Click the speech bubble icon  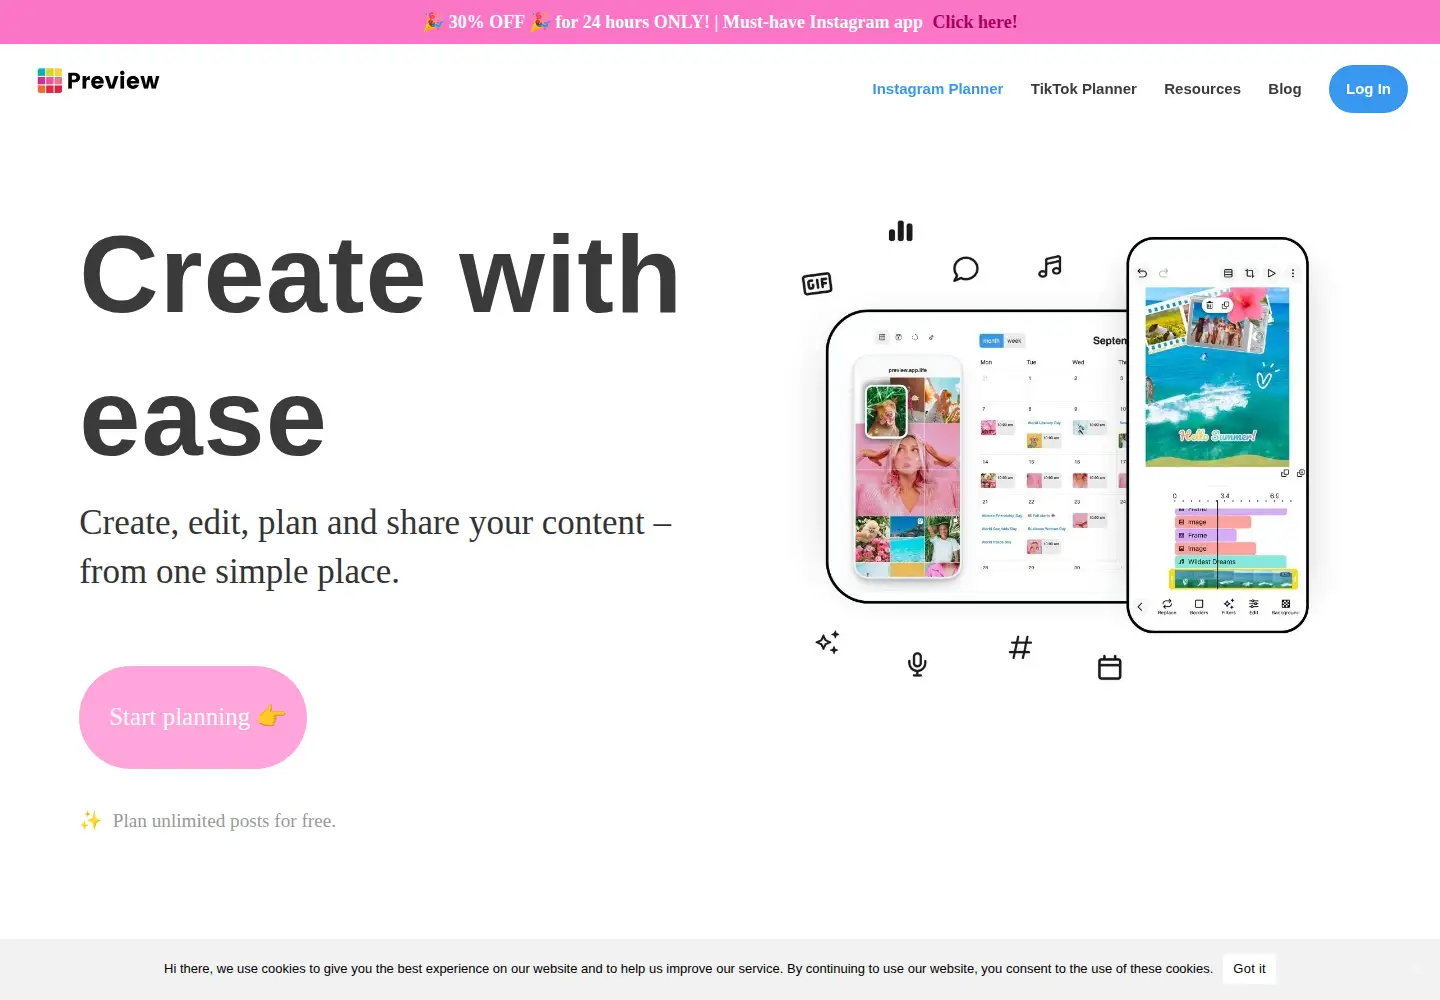(x=965, y=269)
